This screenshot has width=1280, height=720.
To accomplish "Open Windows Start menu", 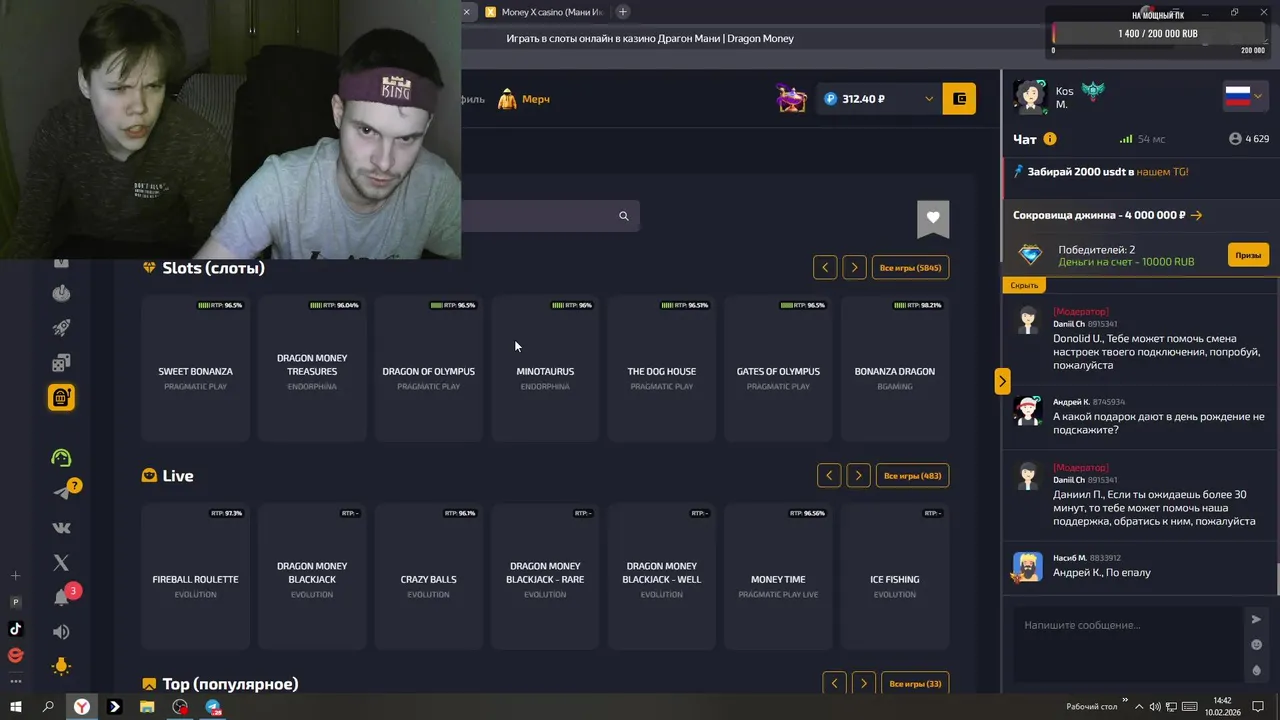I will click(x=16, y=707).
